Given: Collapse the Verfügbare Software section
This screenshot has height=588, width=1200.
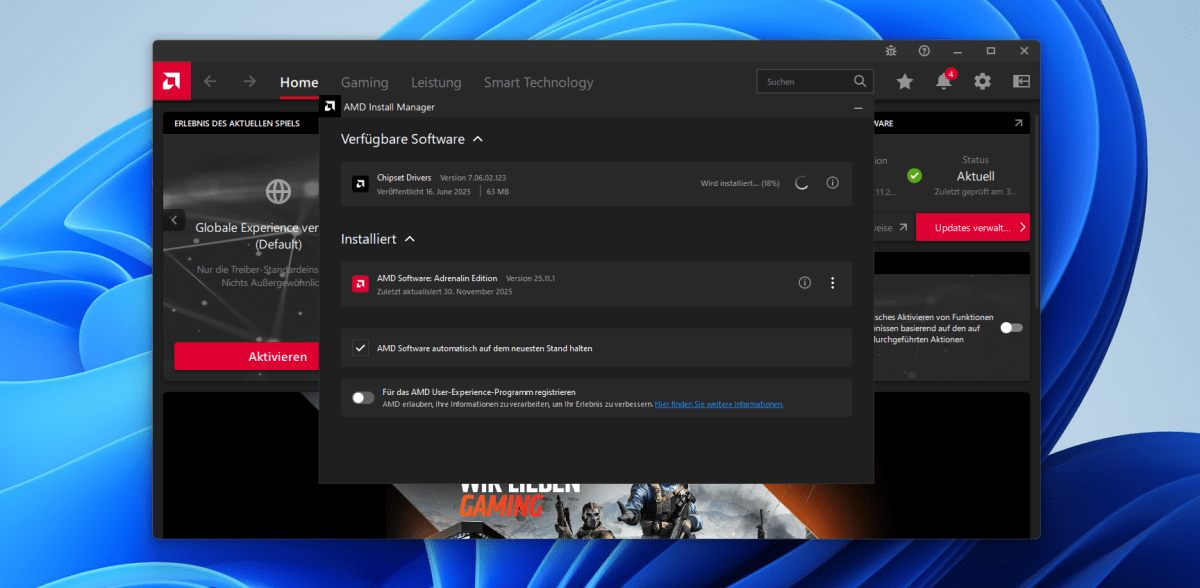Looking at the screenshot, I should 477,139.
